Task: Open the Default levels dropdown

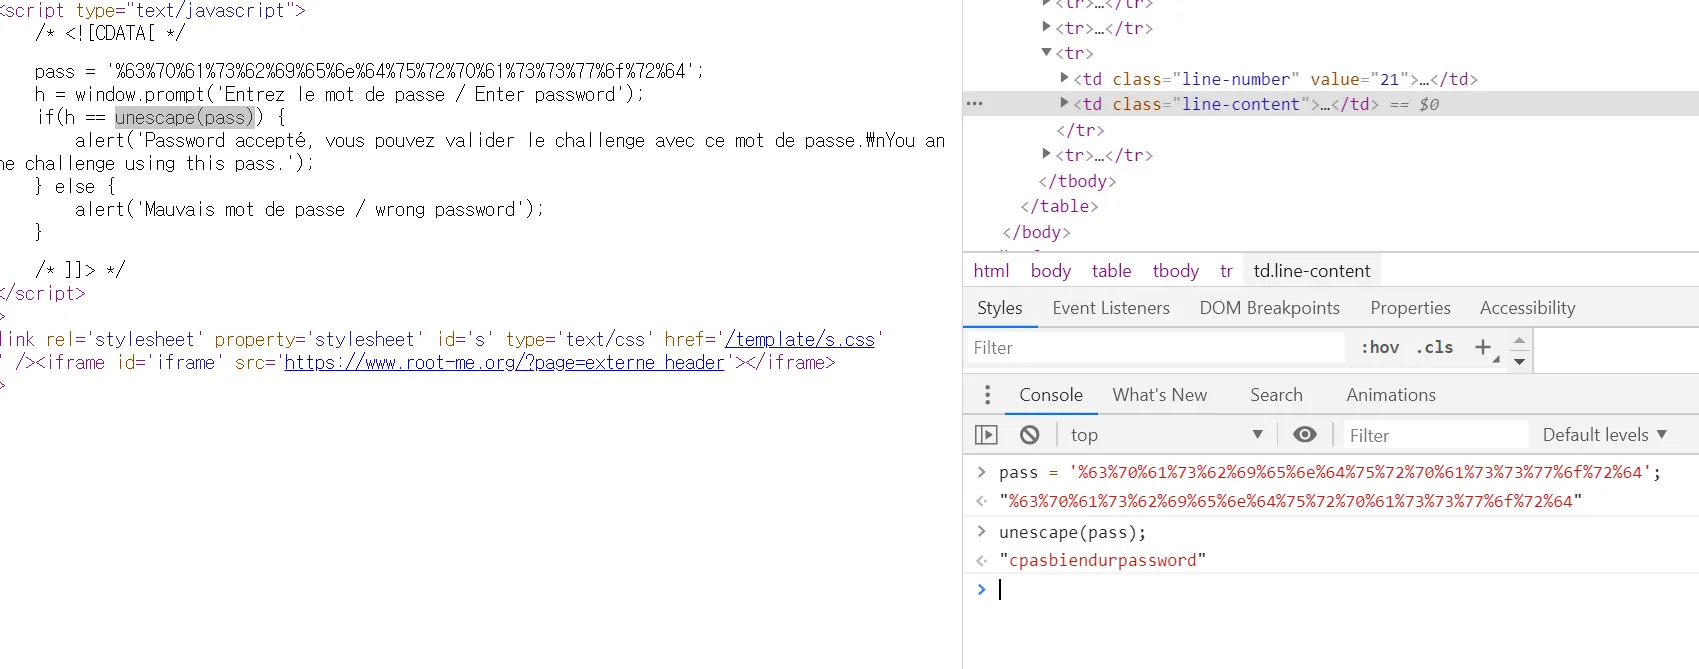Action: coord(1604,435)
